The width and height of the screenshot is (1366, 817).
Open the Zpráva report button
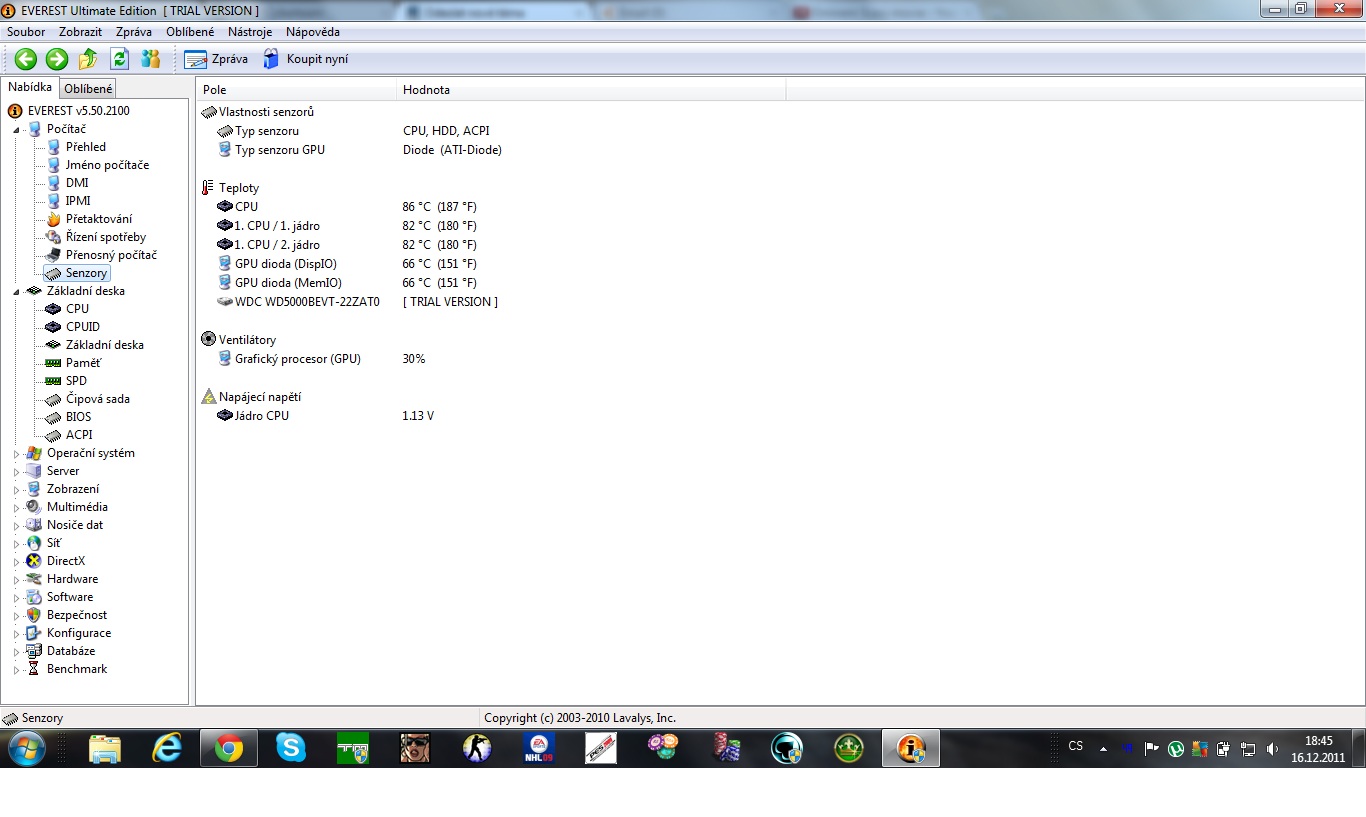(216, 59)
